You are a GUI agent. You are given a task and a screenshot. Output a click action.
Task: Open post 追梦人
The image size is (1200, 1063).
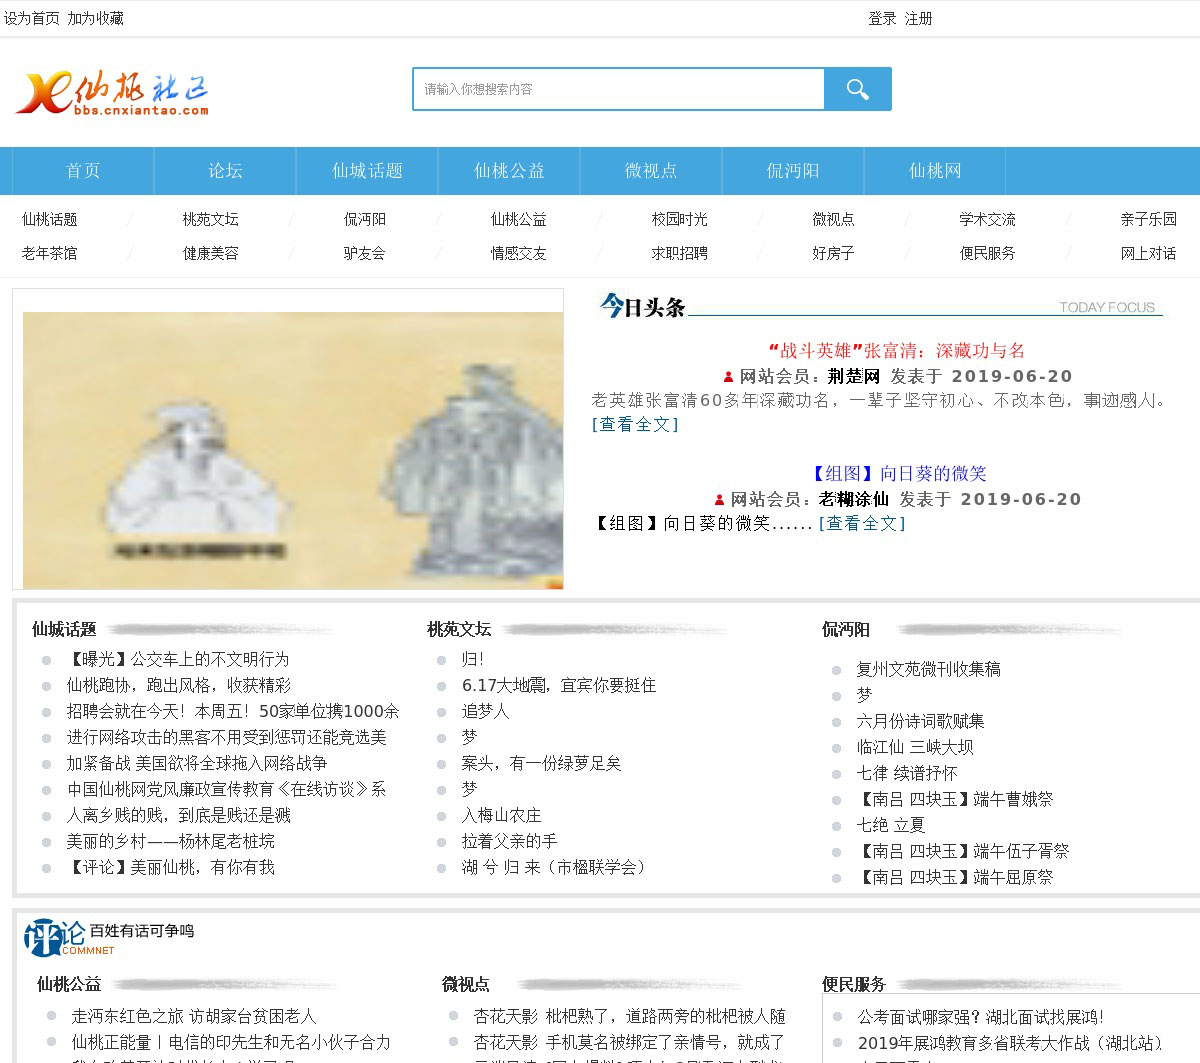point(486,712)
